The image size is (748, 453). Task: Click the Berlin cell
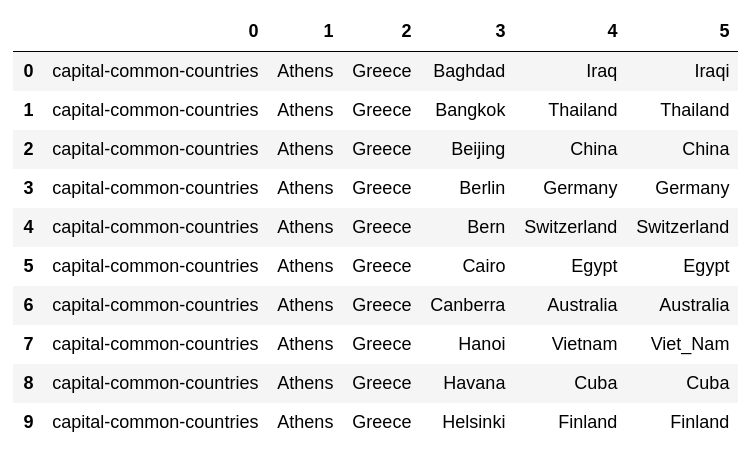coord(482,188)
